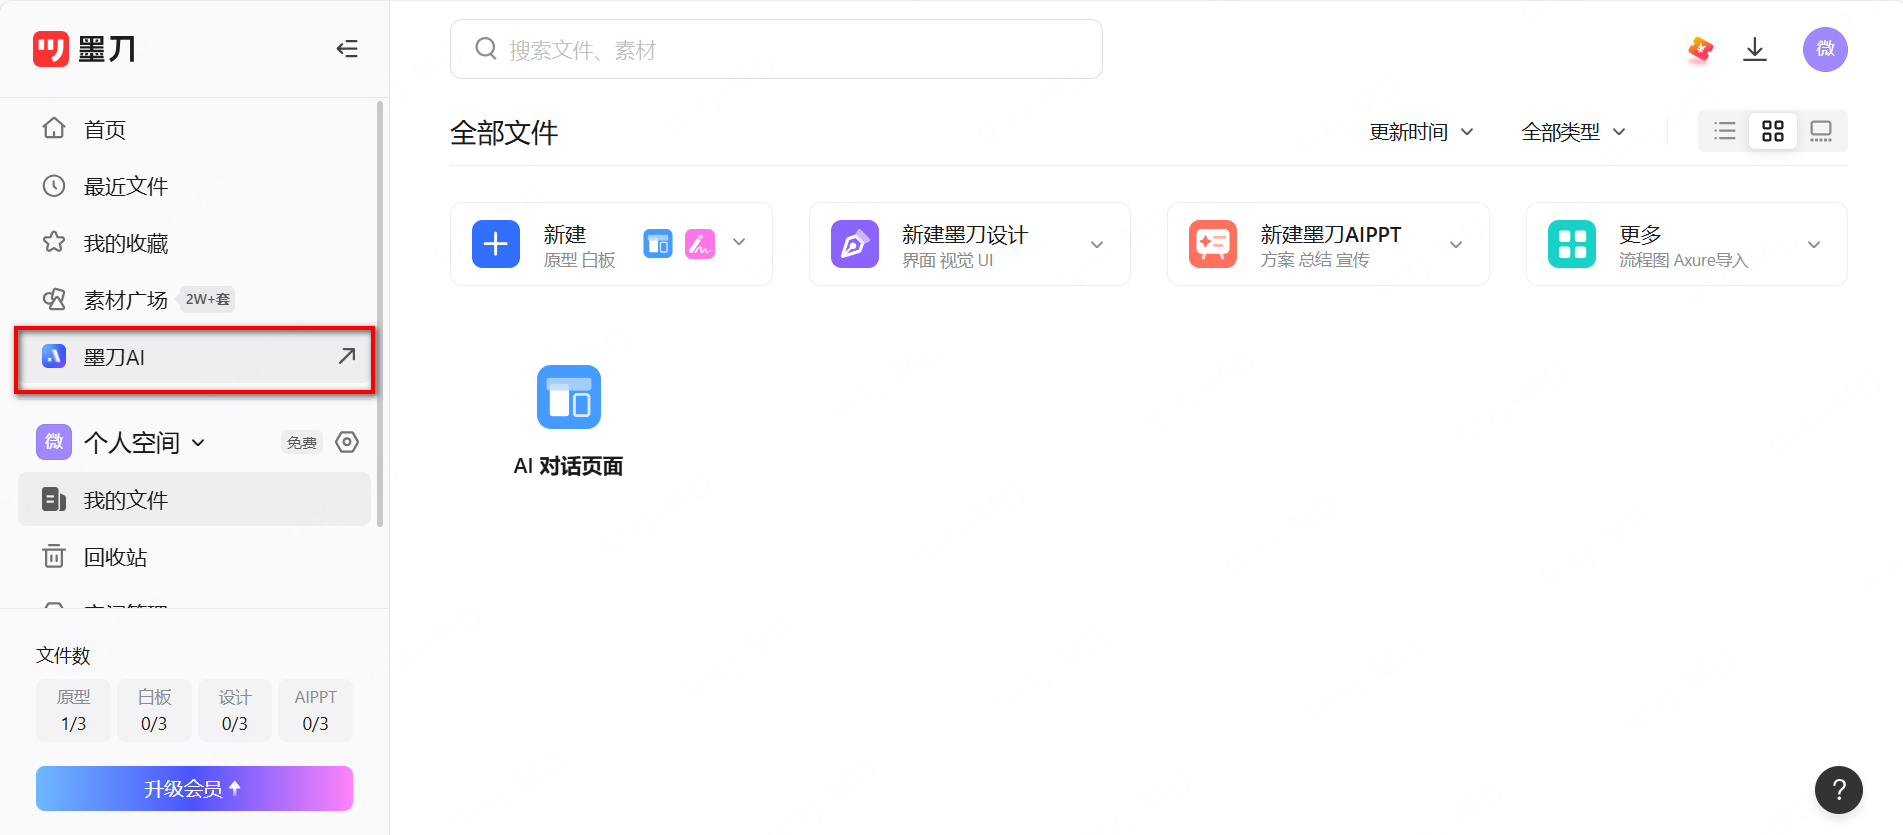Open the 更新时间 sort dropdown
This screenshot has width=1903, height=835.
[1421, 132]
